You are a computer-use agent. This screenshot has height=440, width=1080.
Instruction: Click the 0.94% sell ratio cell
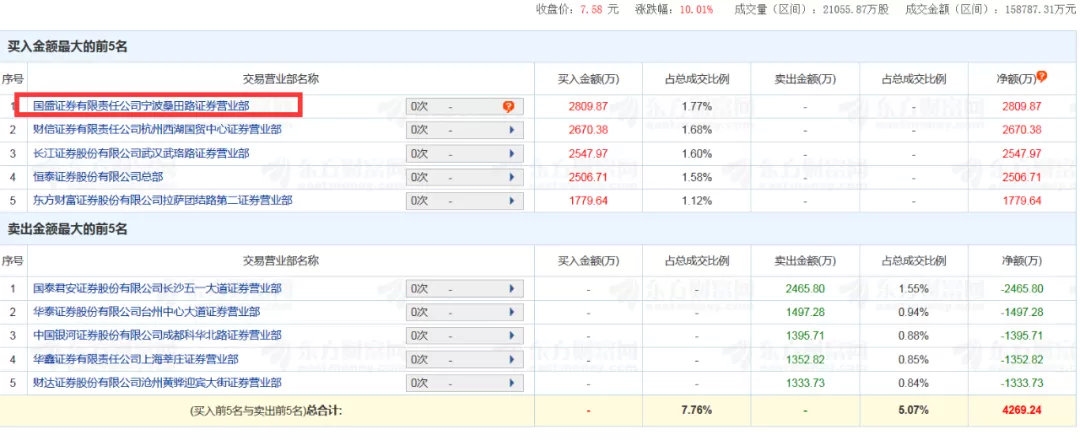click(913, 312)
